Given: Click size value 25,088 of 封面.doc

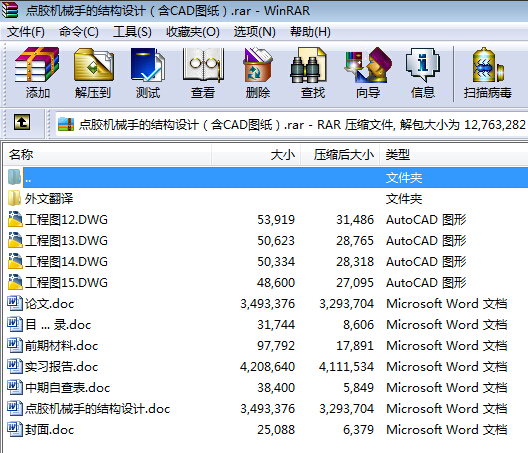Looking at the screenshot, I should (276, 429).
